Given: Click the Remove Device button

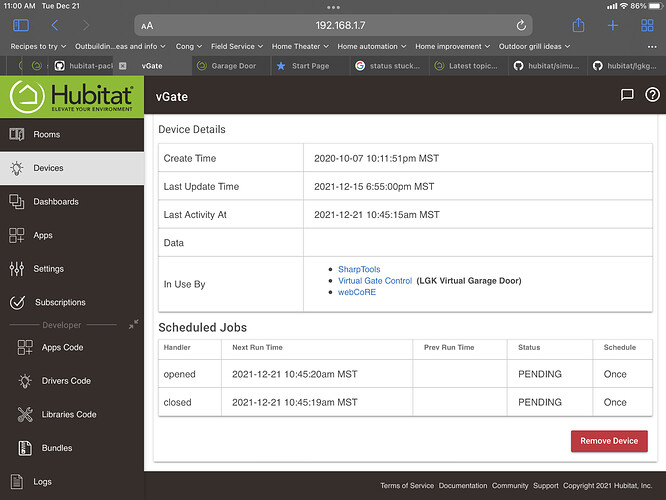Looking at the screenshot, I should [x=609, y=441].
